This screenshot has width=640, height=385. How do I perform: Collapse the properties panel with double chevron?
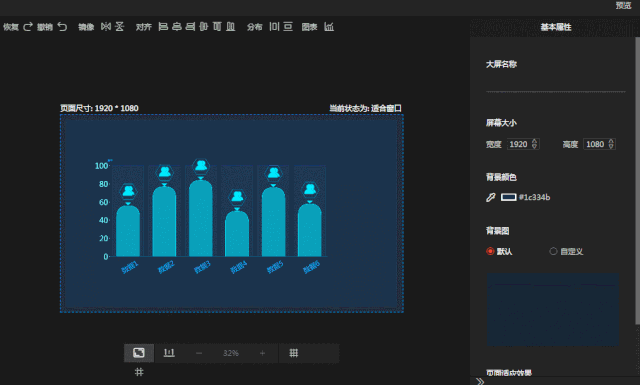pos(480,381)
